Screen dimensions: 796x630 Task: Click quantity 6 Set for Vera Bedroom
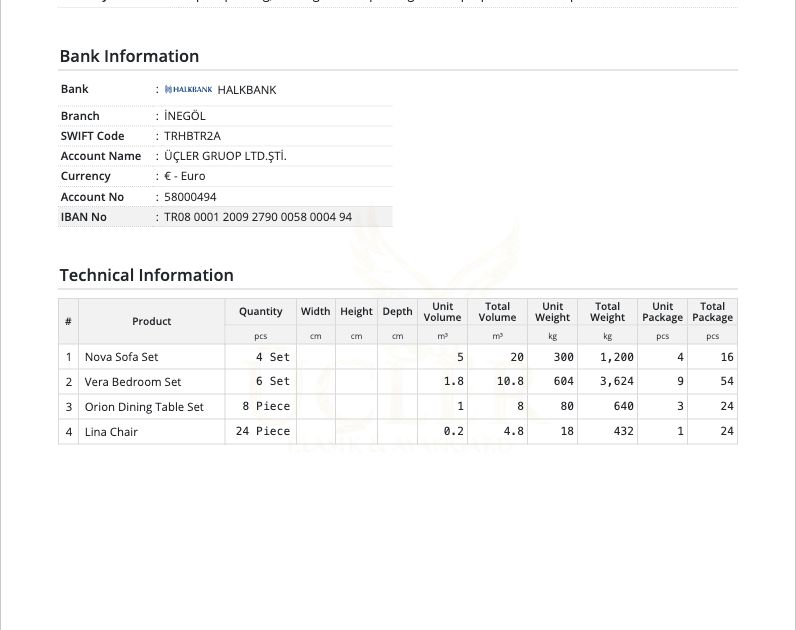click(273, 381)
